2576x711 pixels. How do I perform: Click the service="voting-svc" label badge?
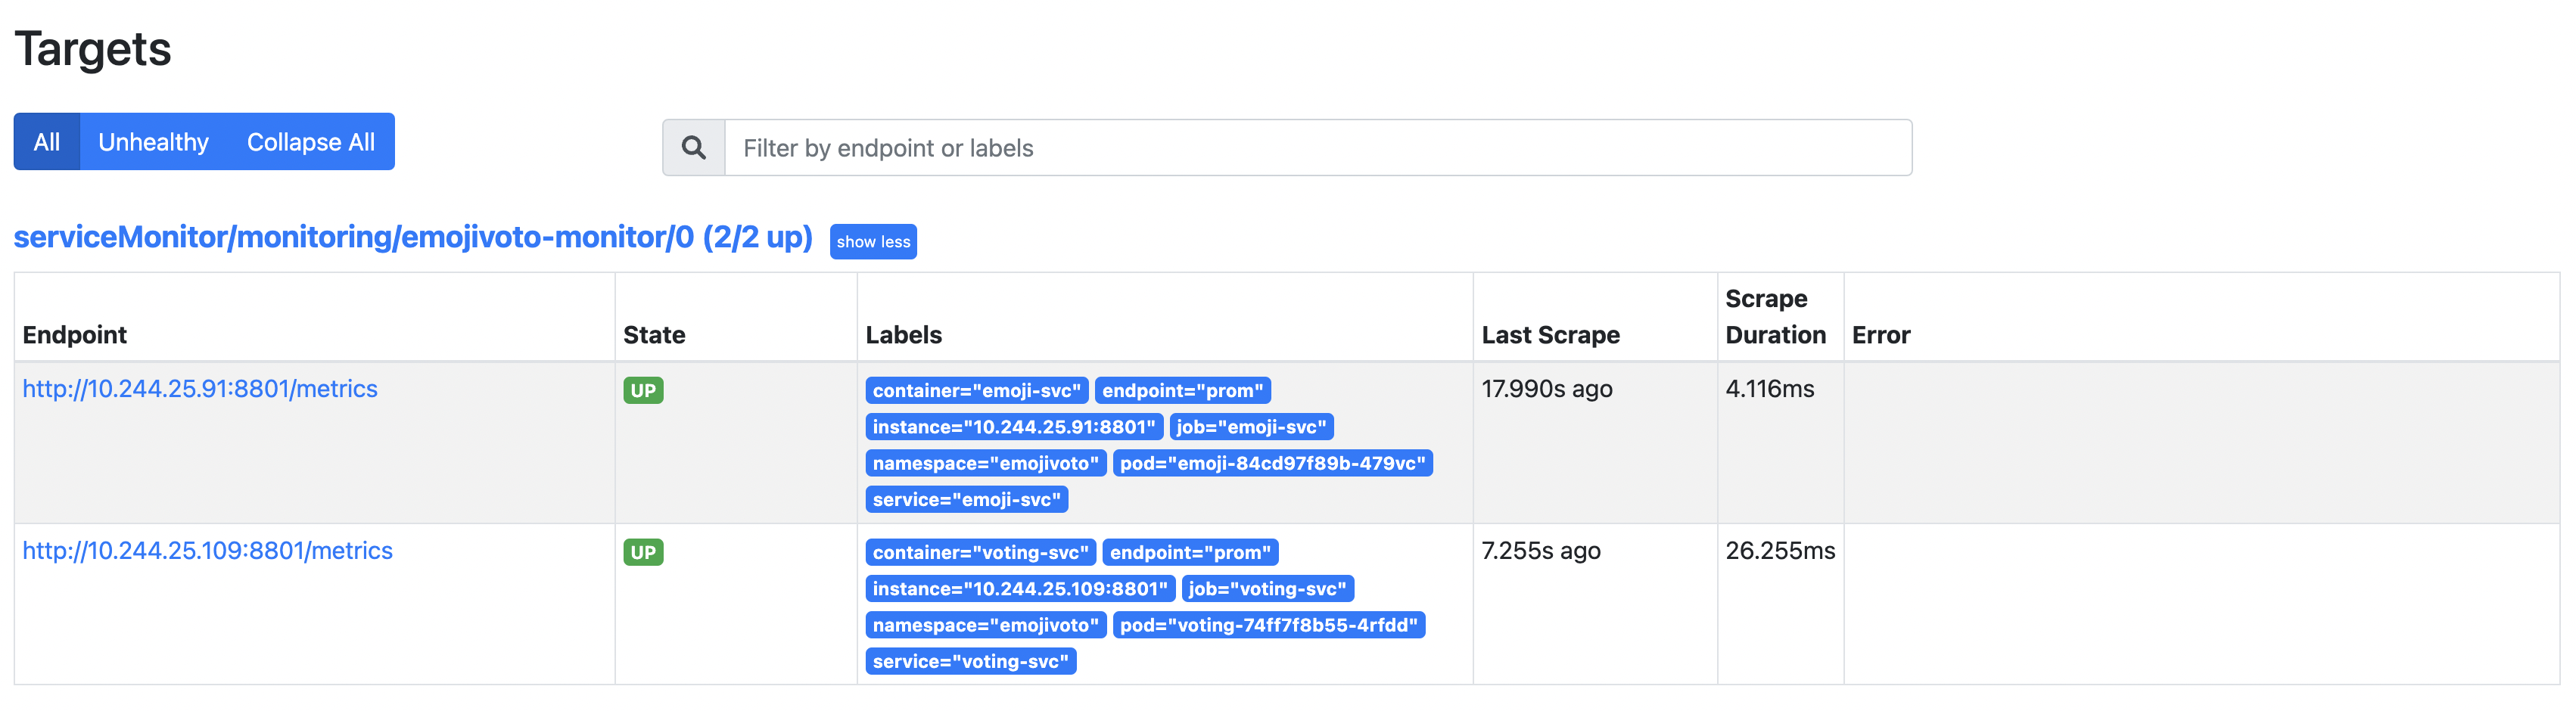(970, 661)
